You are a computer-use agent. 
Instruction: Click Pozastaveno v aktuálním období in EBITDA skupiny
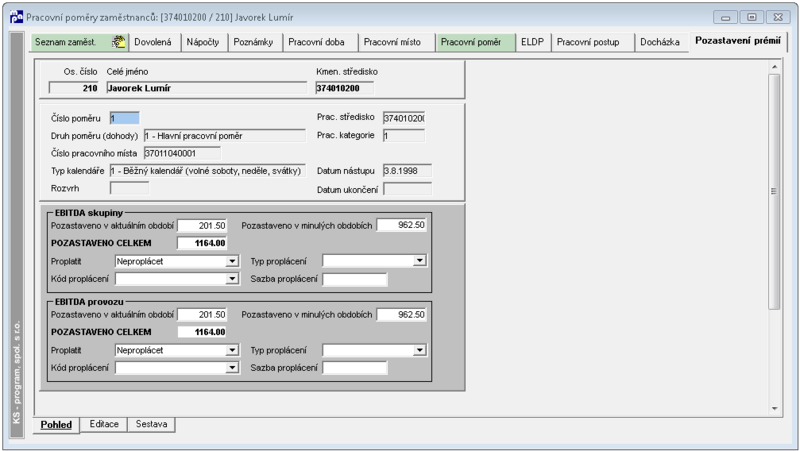[x=202, y=226]
